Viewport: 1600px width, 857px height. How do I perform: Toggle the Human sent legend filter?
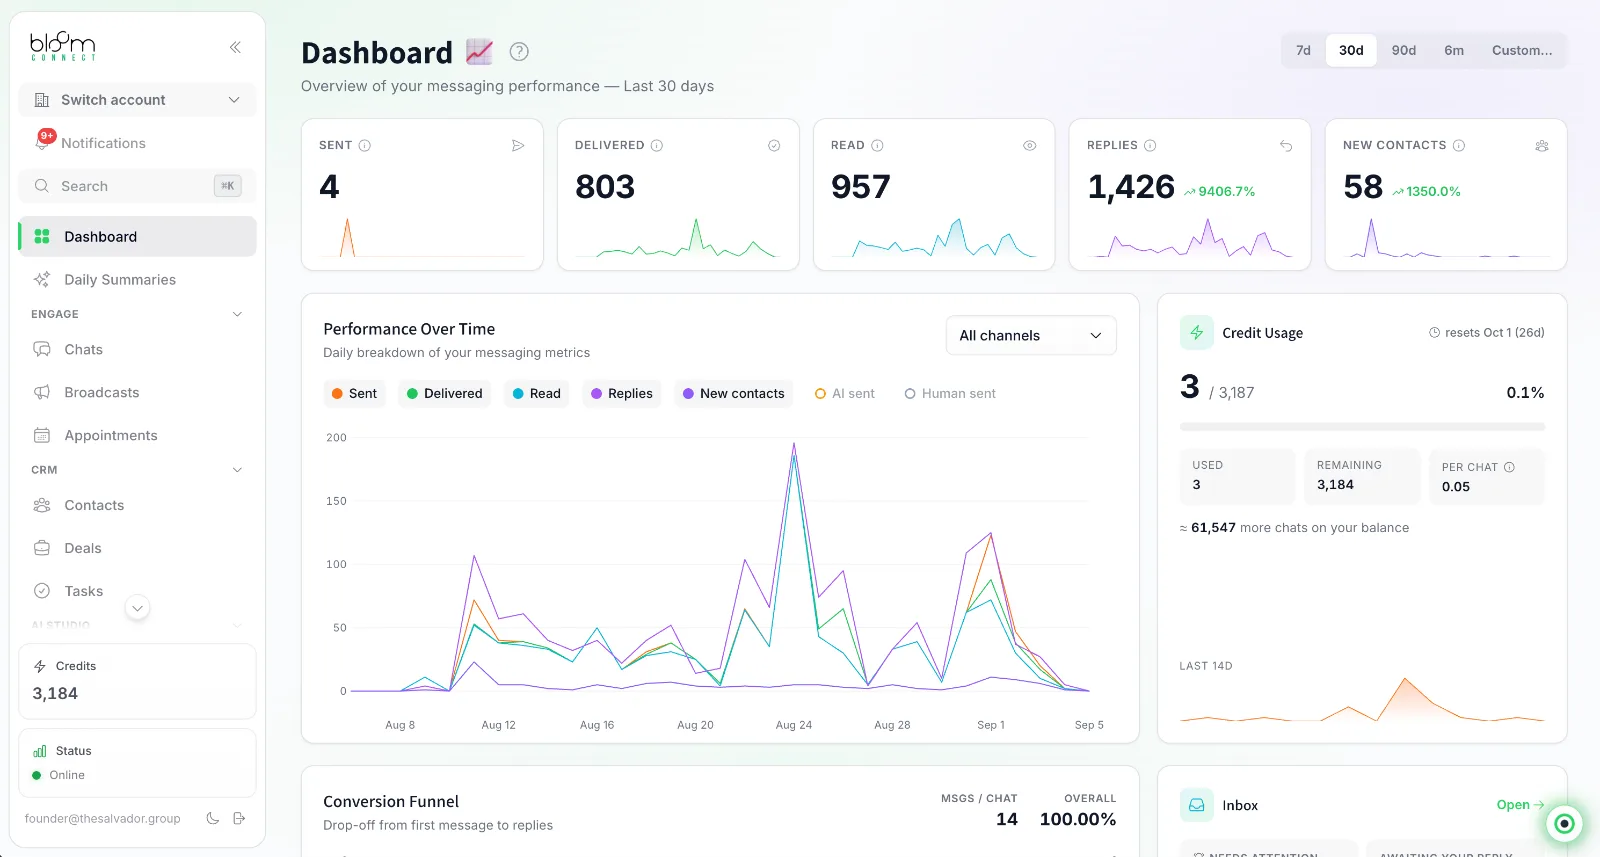(950, 394)
